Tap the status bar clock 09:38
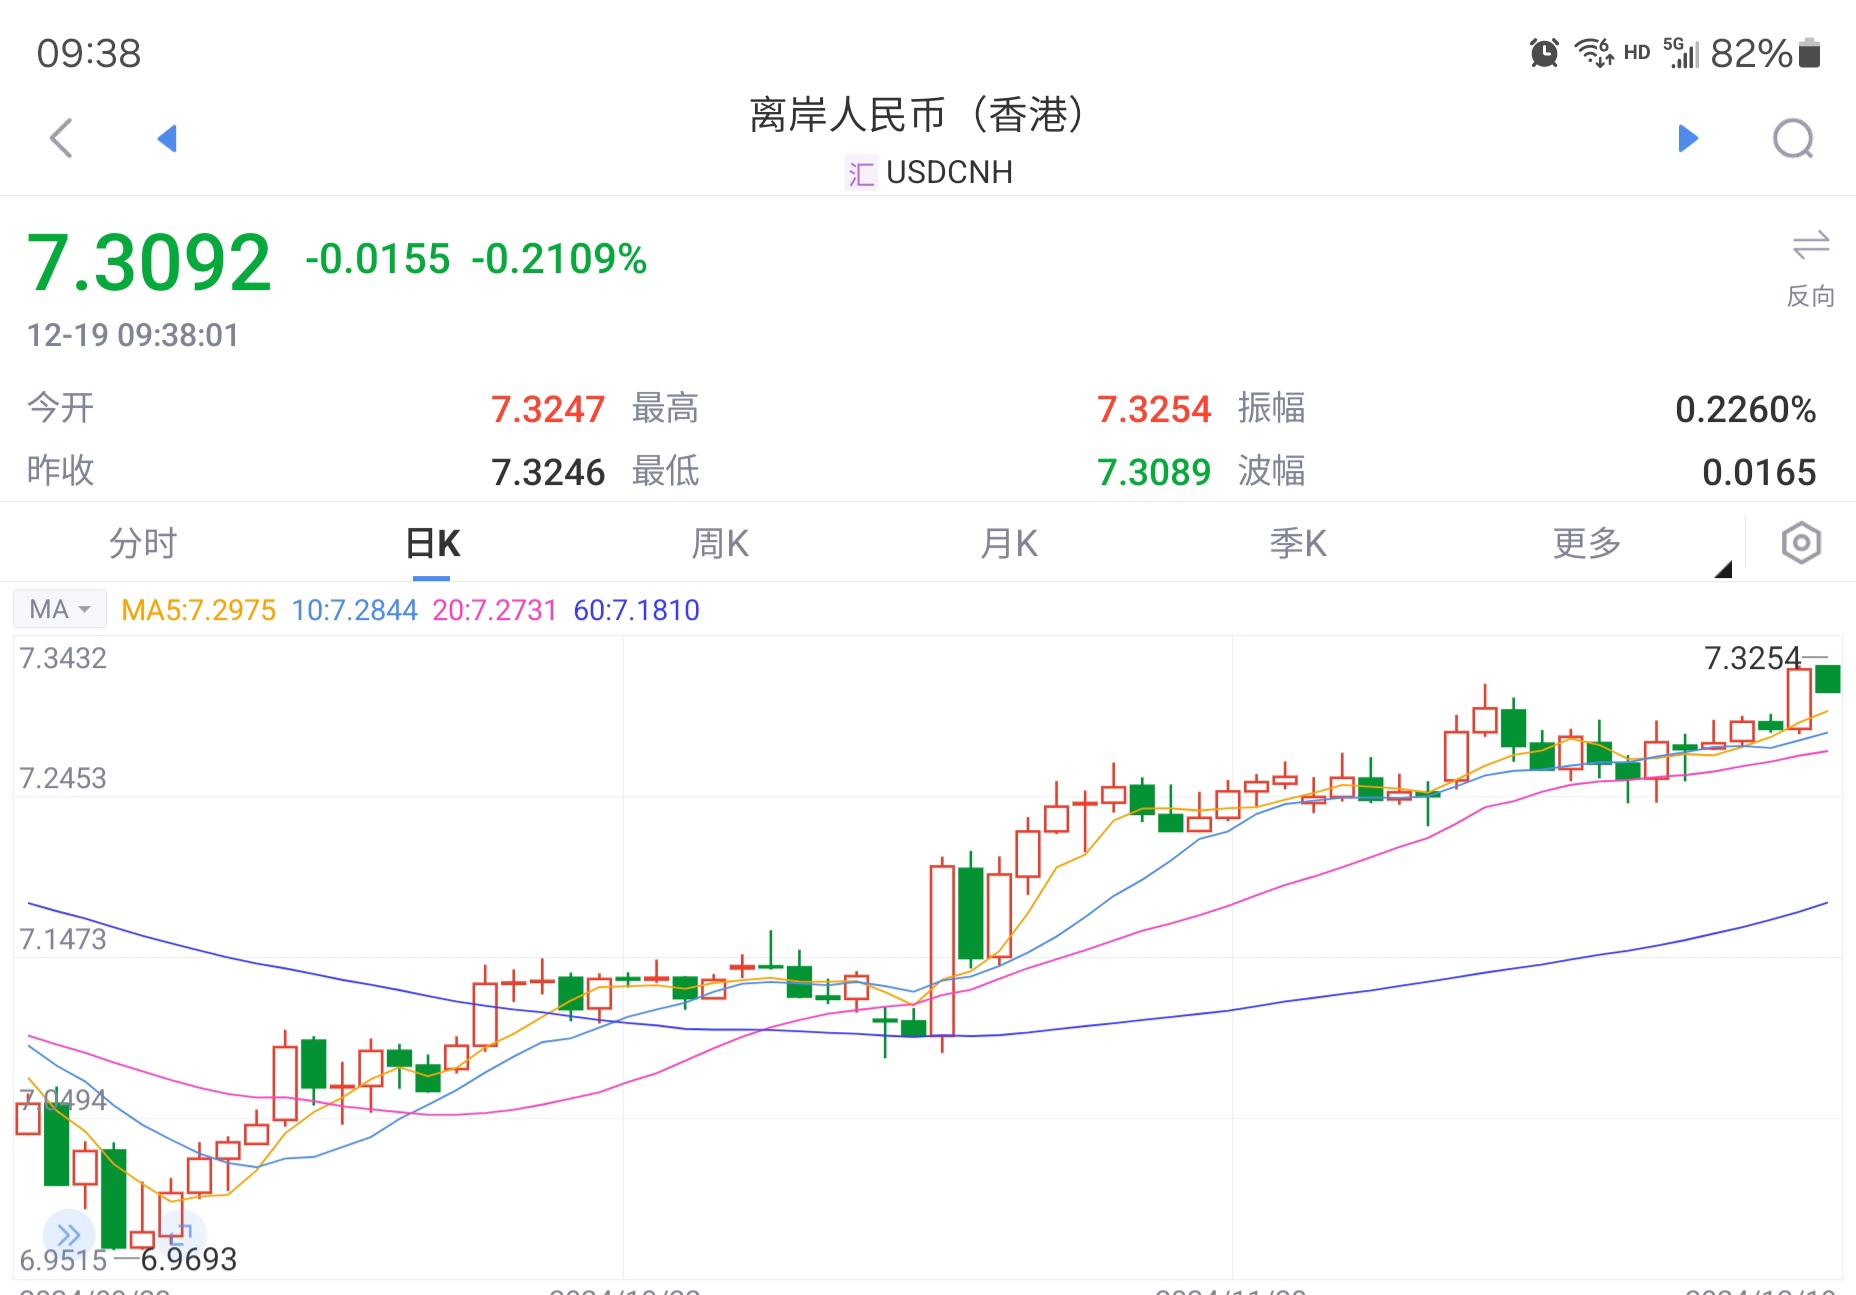 [x=89, y=53]
